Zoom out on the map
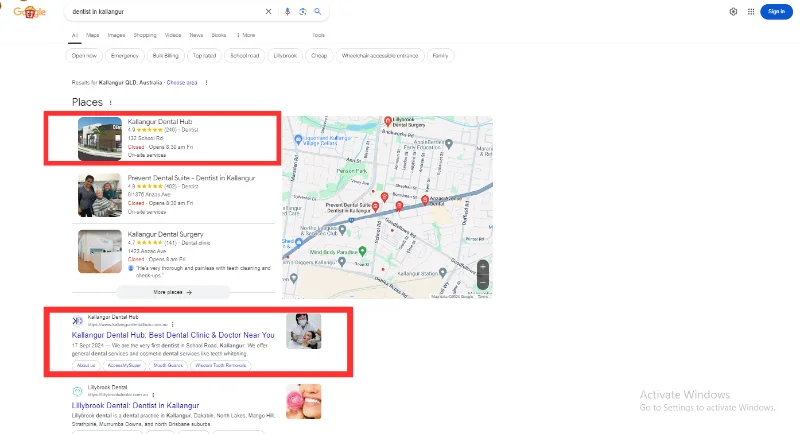This screenshot has height=434, width=800. [x=483, y=282]
